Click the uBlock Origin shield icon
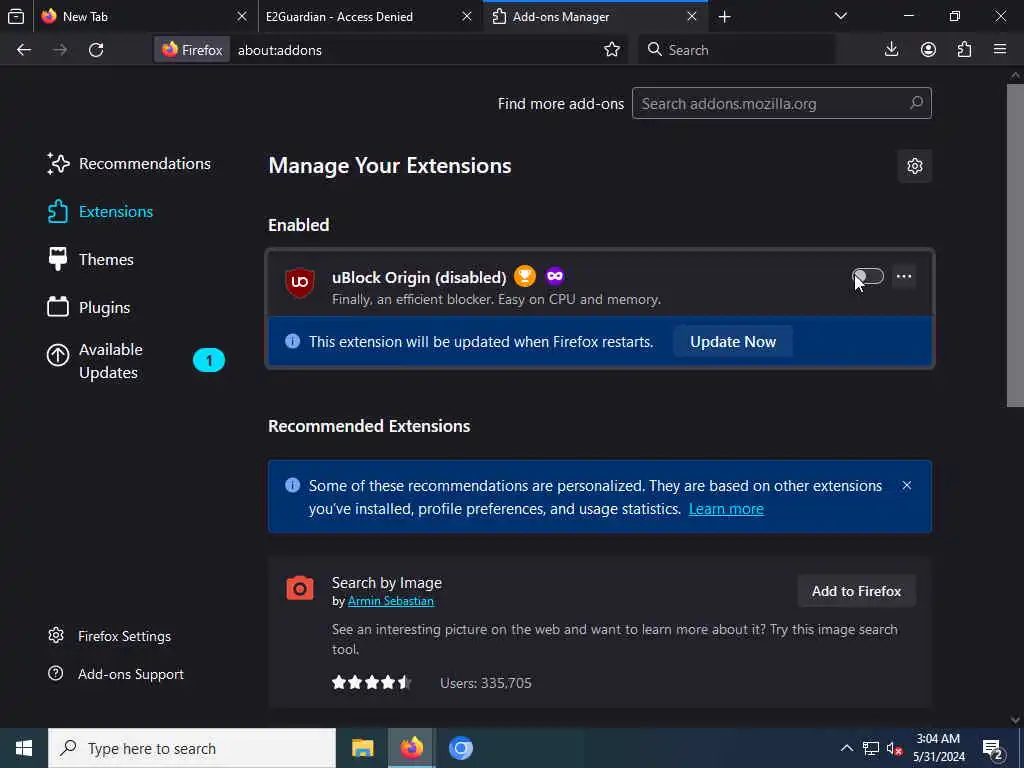The image size is (1024, 768). click(300, 282)
